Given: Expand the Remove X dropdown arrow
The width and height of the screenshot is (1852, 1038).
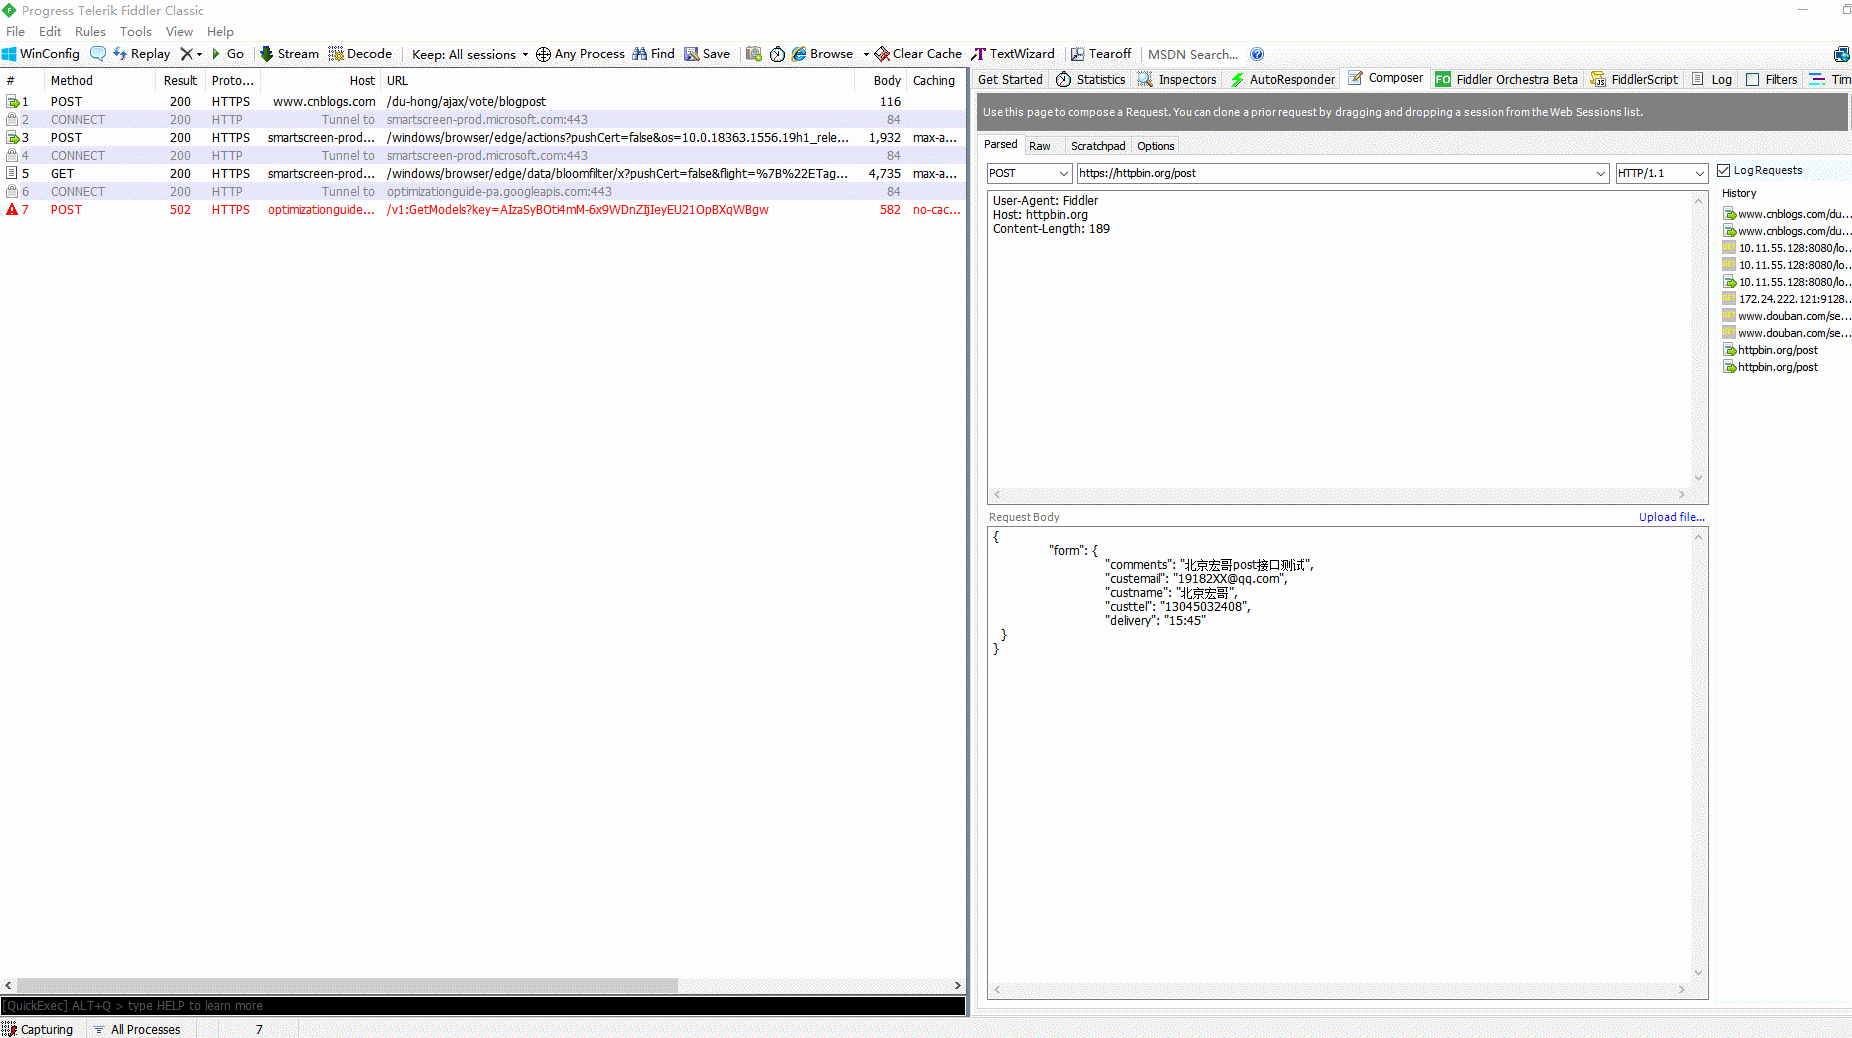Looking at the screenshot, I should (x=199, y=54).
